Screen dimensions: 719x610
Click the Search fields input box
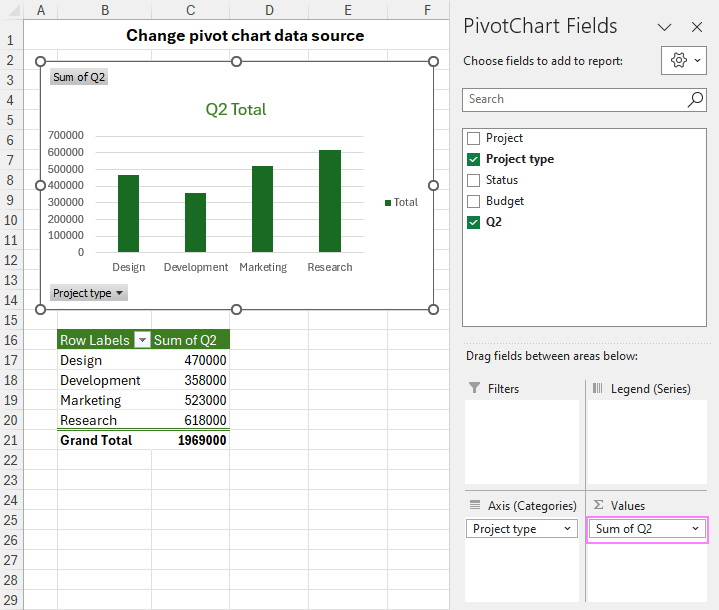[x=584, y=100]
